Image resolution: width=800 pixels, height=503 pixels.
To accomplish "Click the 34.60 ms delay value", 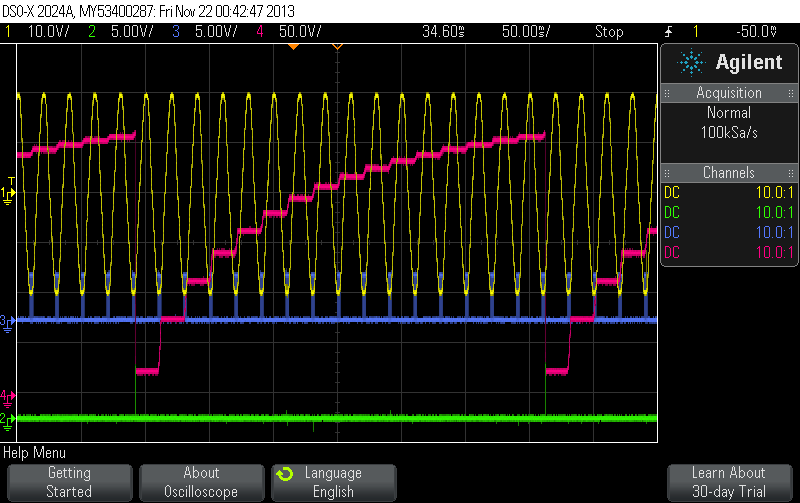I will pos(443,32).
